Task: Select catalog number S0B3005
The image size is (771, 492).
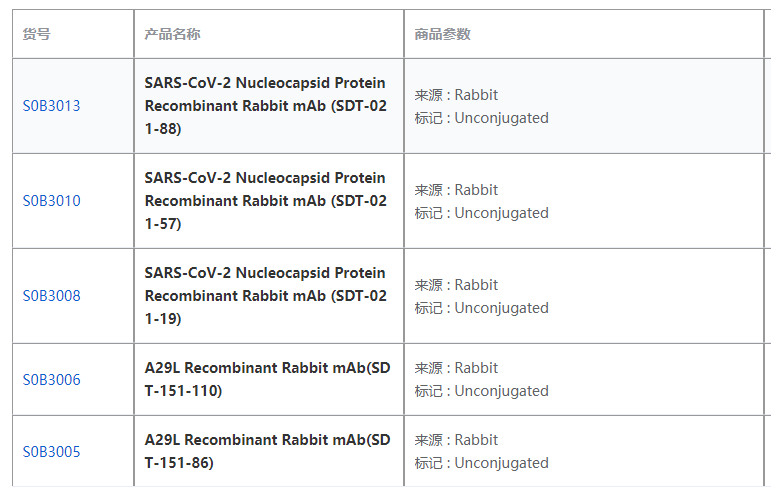Action: coord(52,452)
